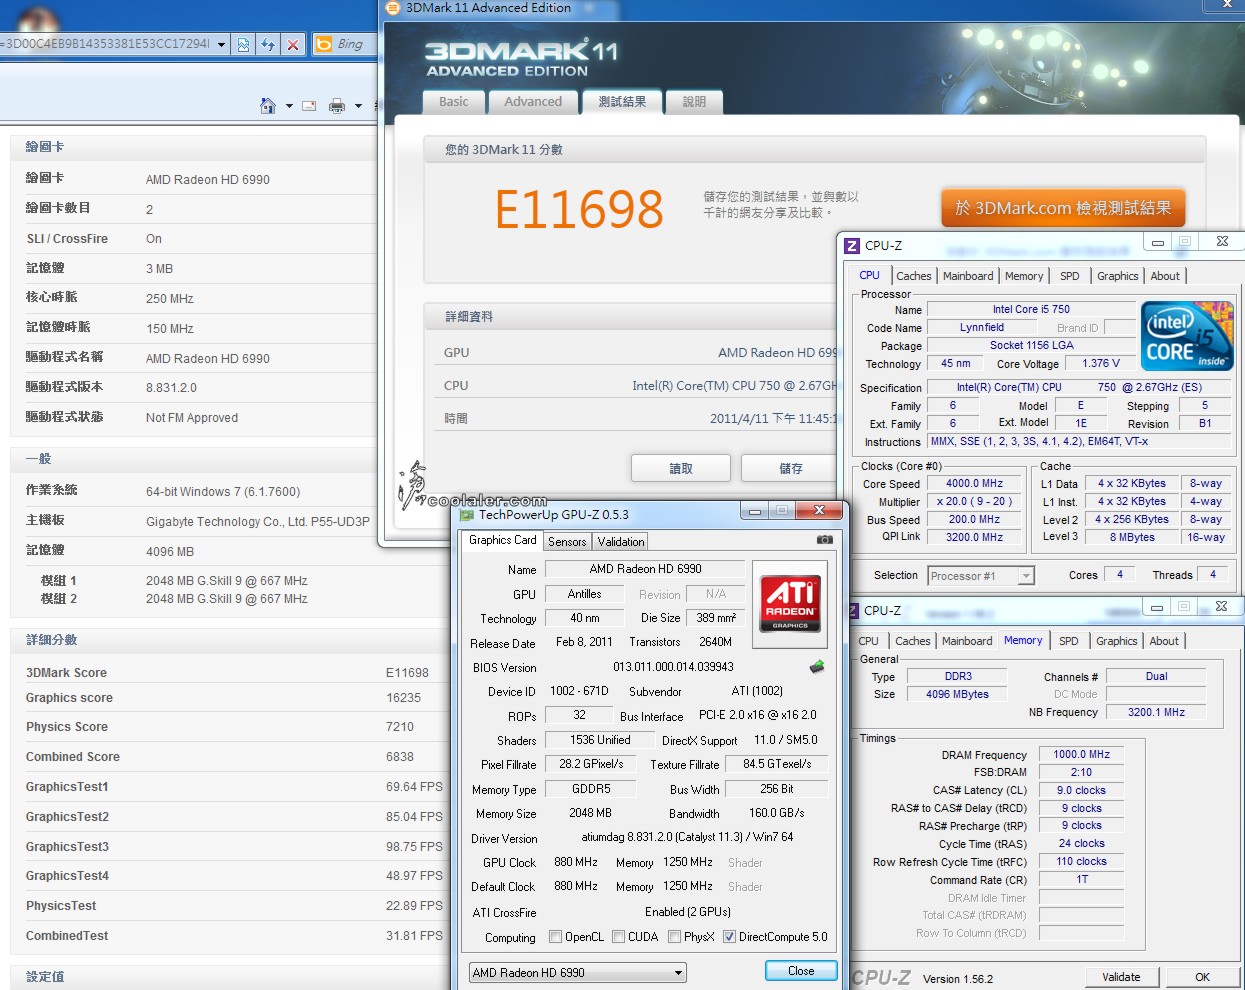Open Graphics tab in upper CPU-Z window
Image resolution: width=1245 pixels, height=990 pixels.
(x=1117, y=276)
